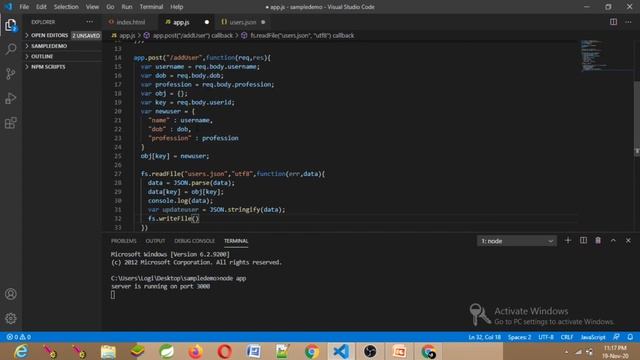Image resolution: width=640 pixels, height=360 pixels.
Task: Open Run and Debug view
Action: [11, 98]
